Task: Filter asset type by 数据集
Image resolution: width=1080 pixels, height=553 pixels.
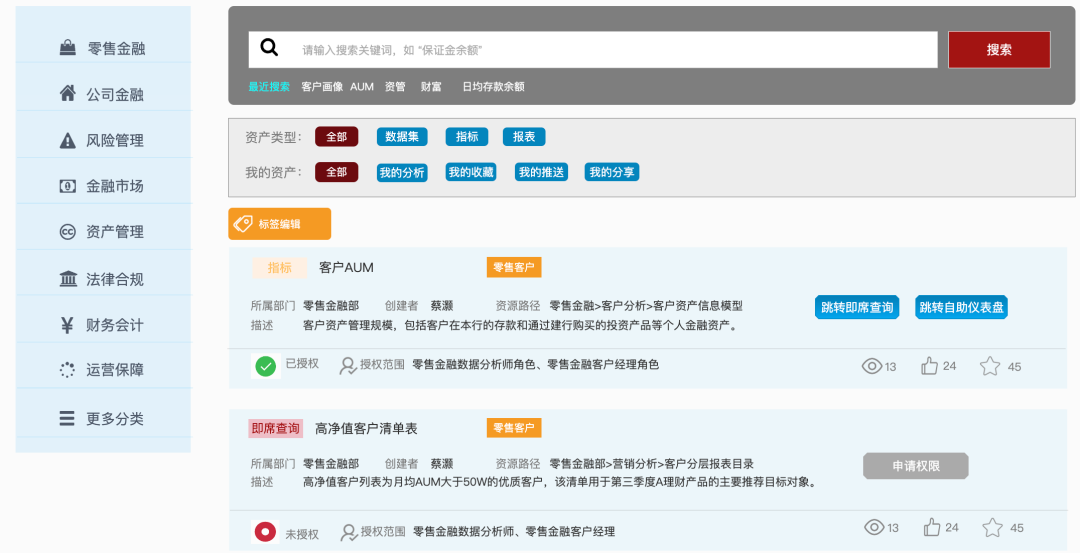Action: (x=402, y=137)
